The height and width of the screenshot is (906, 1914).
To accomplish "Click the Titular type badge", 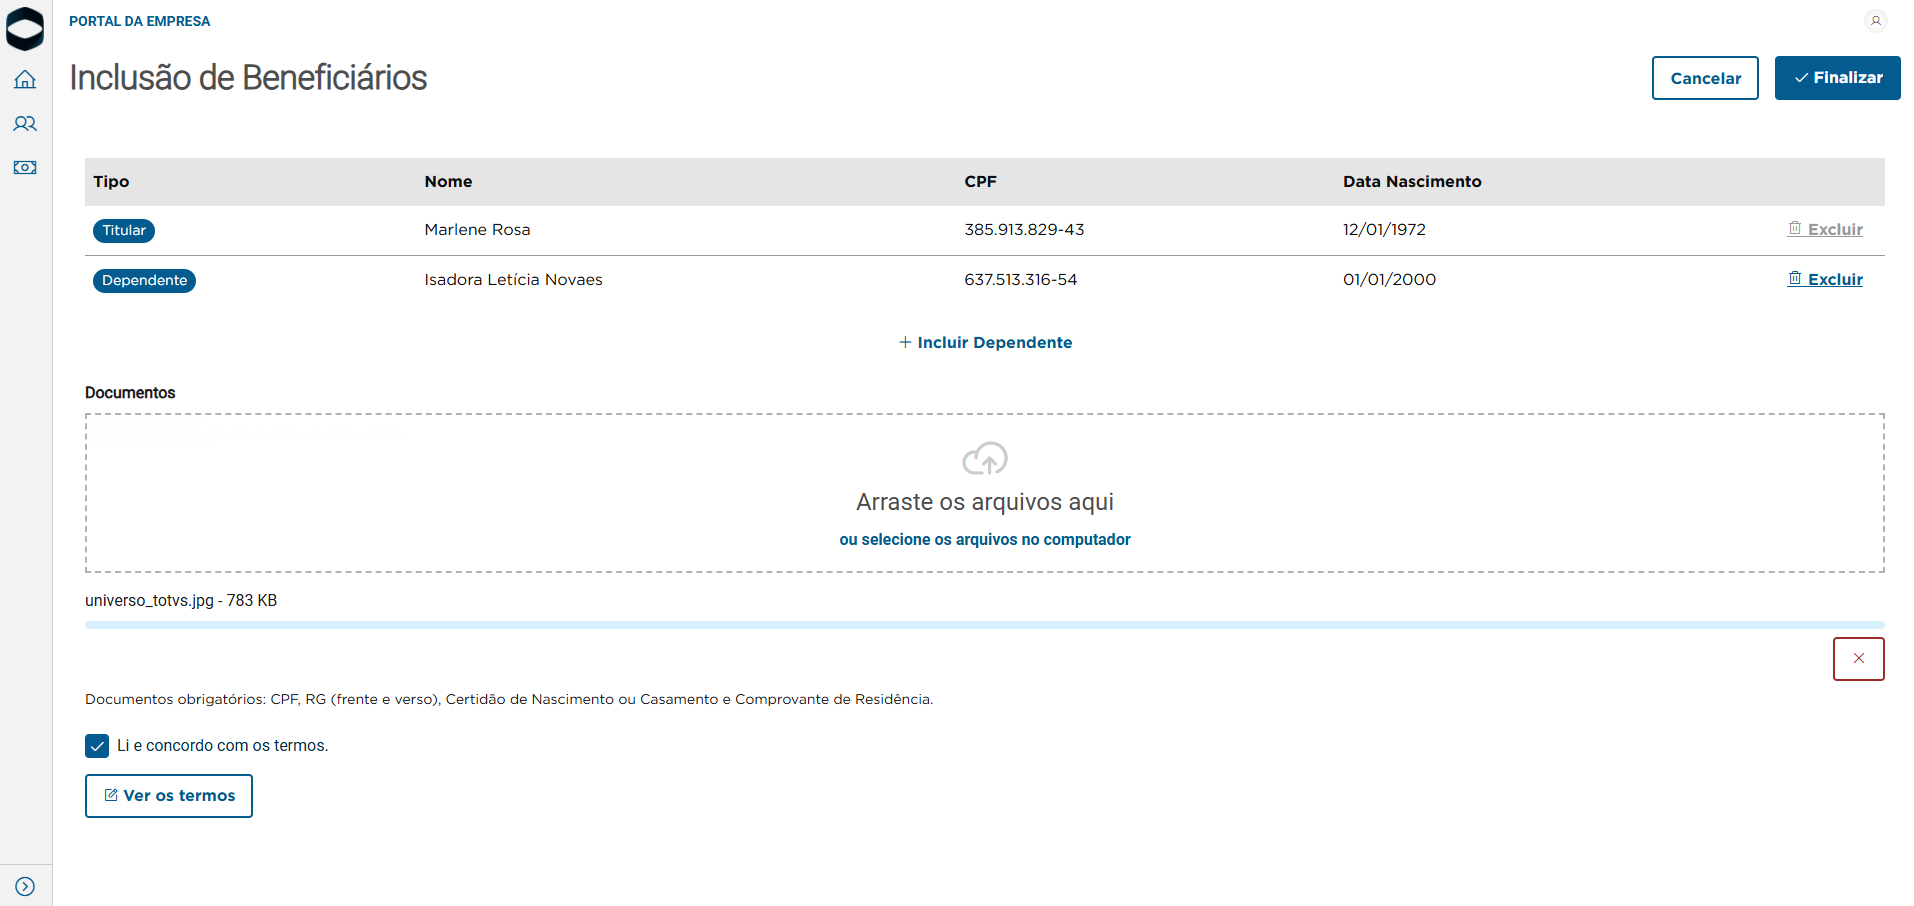I will point(124,231).
